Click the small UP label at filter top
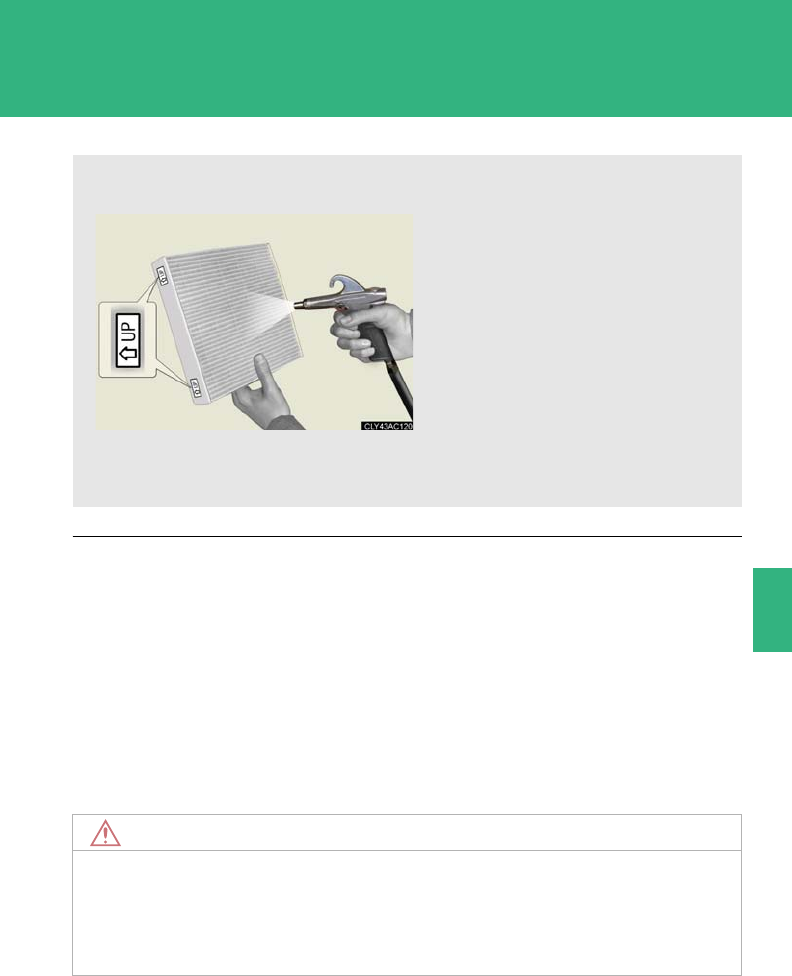Viewport: 792px width, 976px height. point(162,275)
